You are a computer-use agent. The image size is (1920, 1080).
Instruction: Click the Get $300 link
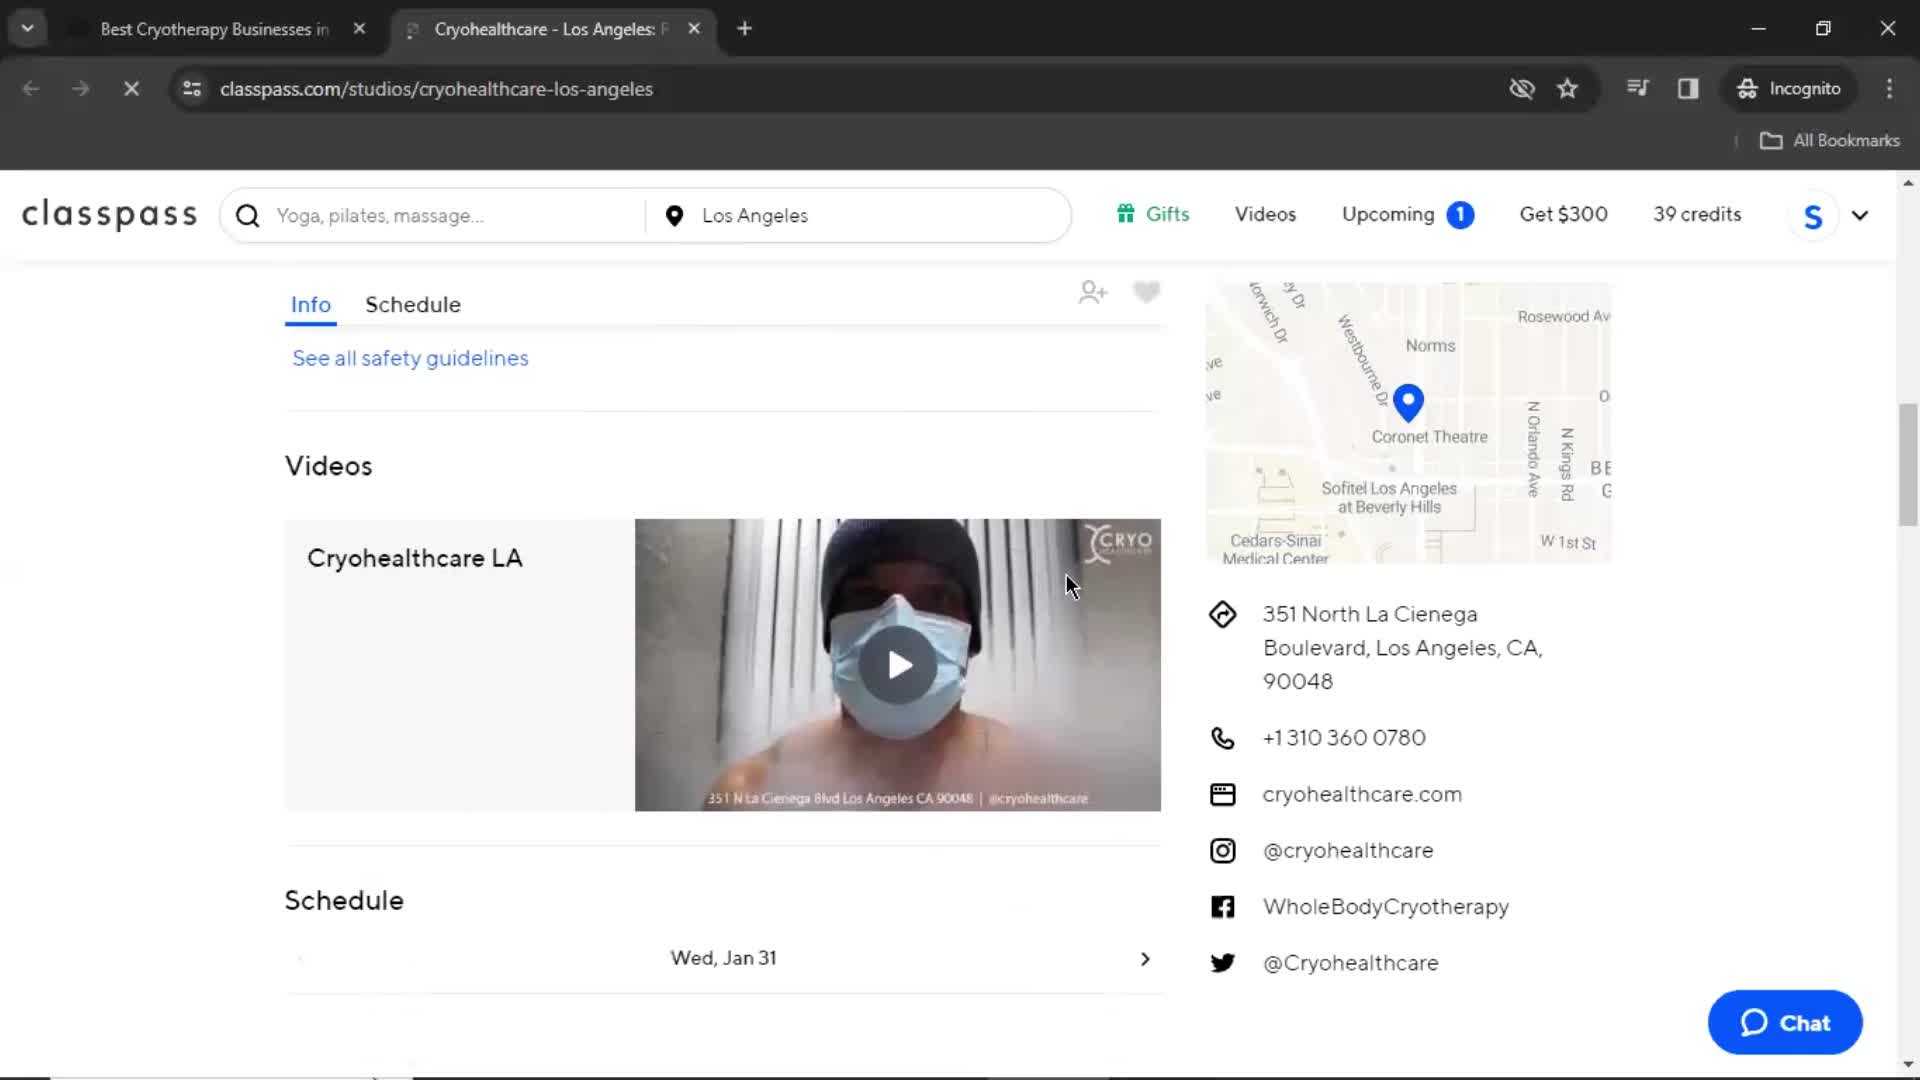(1563, 214)
